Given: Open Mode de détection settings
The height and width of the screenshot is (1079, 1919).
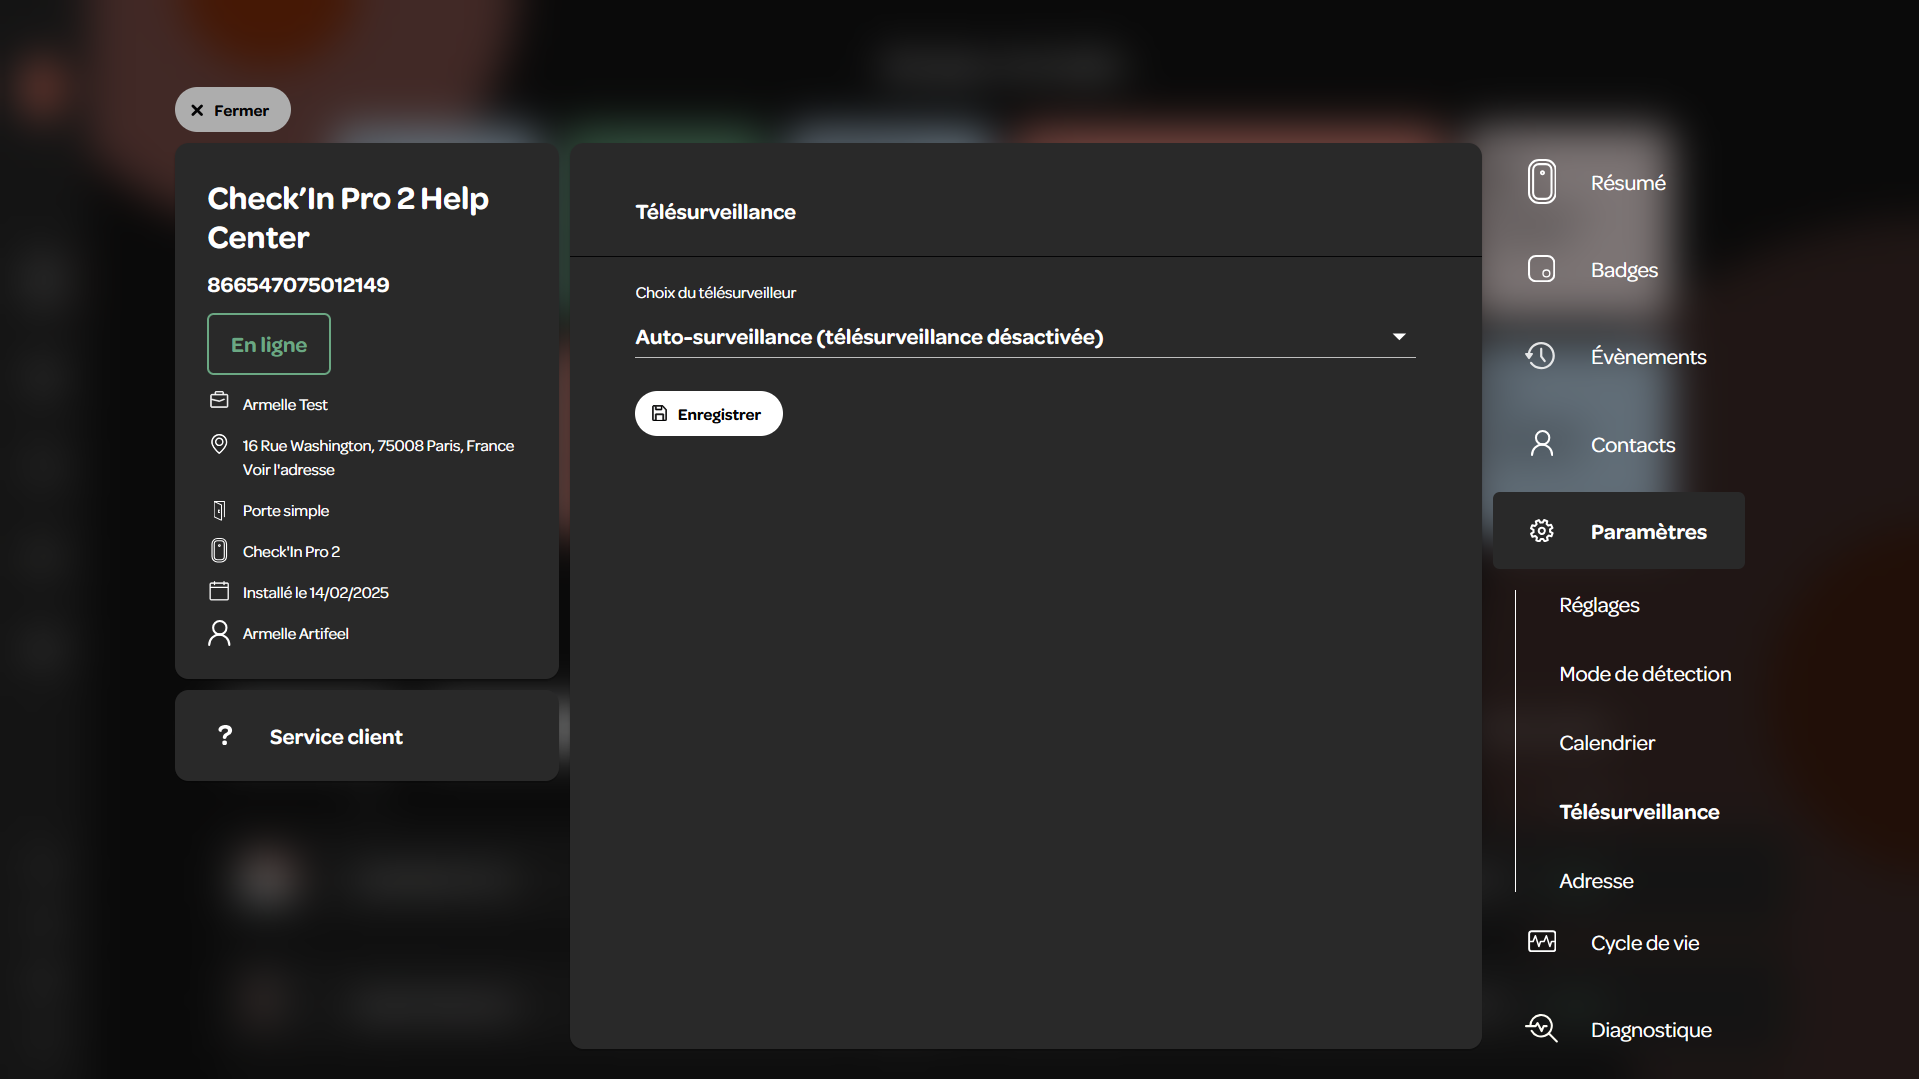Looking at the screenshot, I should pyautogui.click(x=1644, y=674).
